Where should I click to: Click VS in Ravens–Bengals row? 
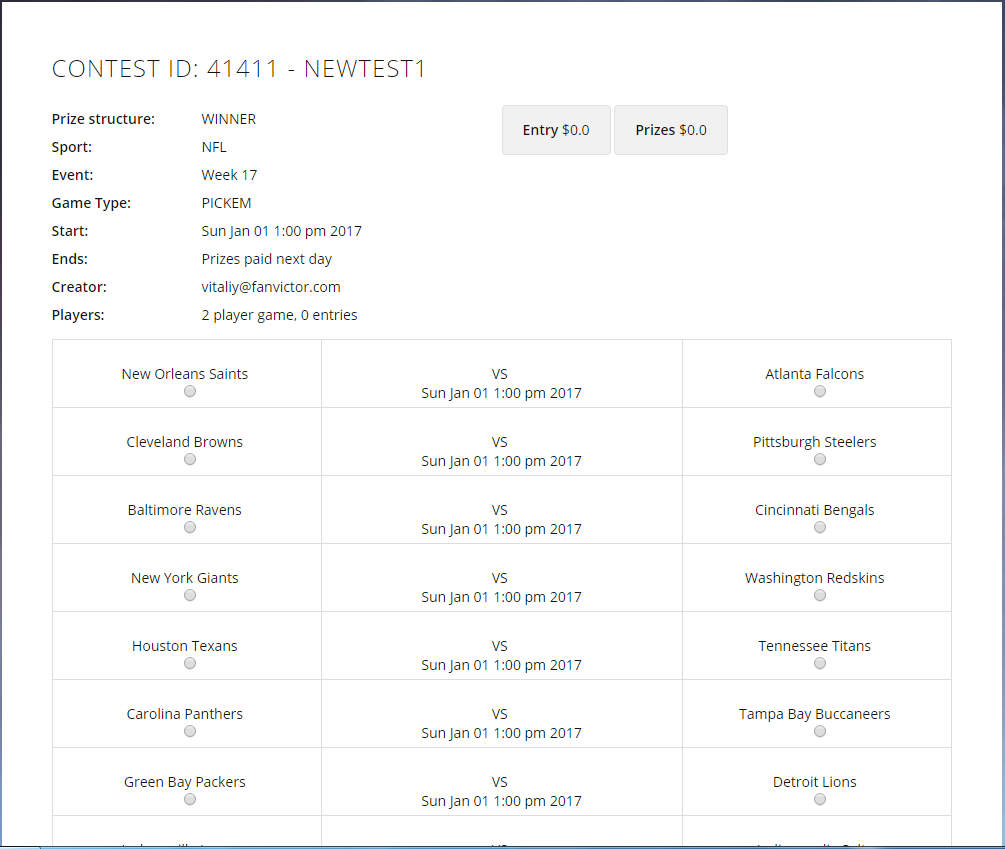500,510
